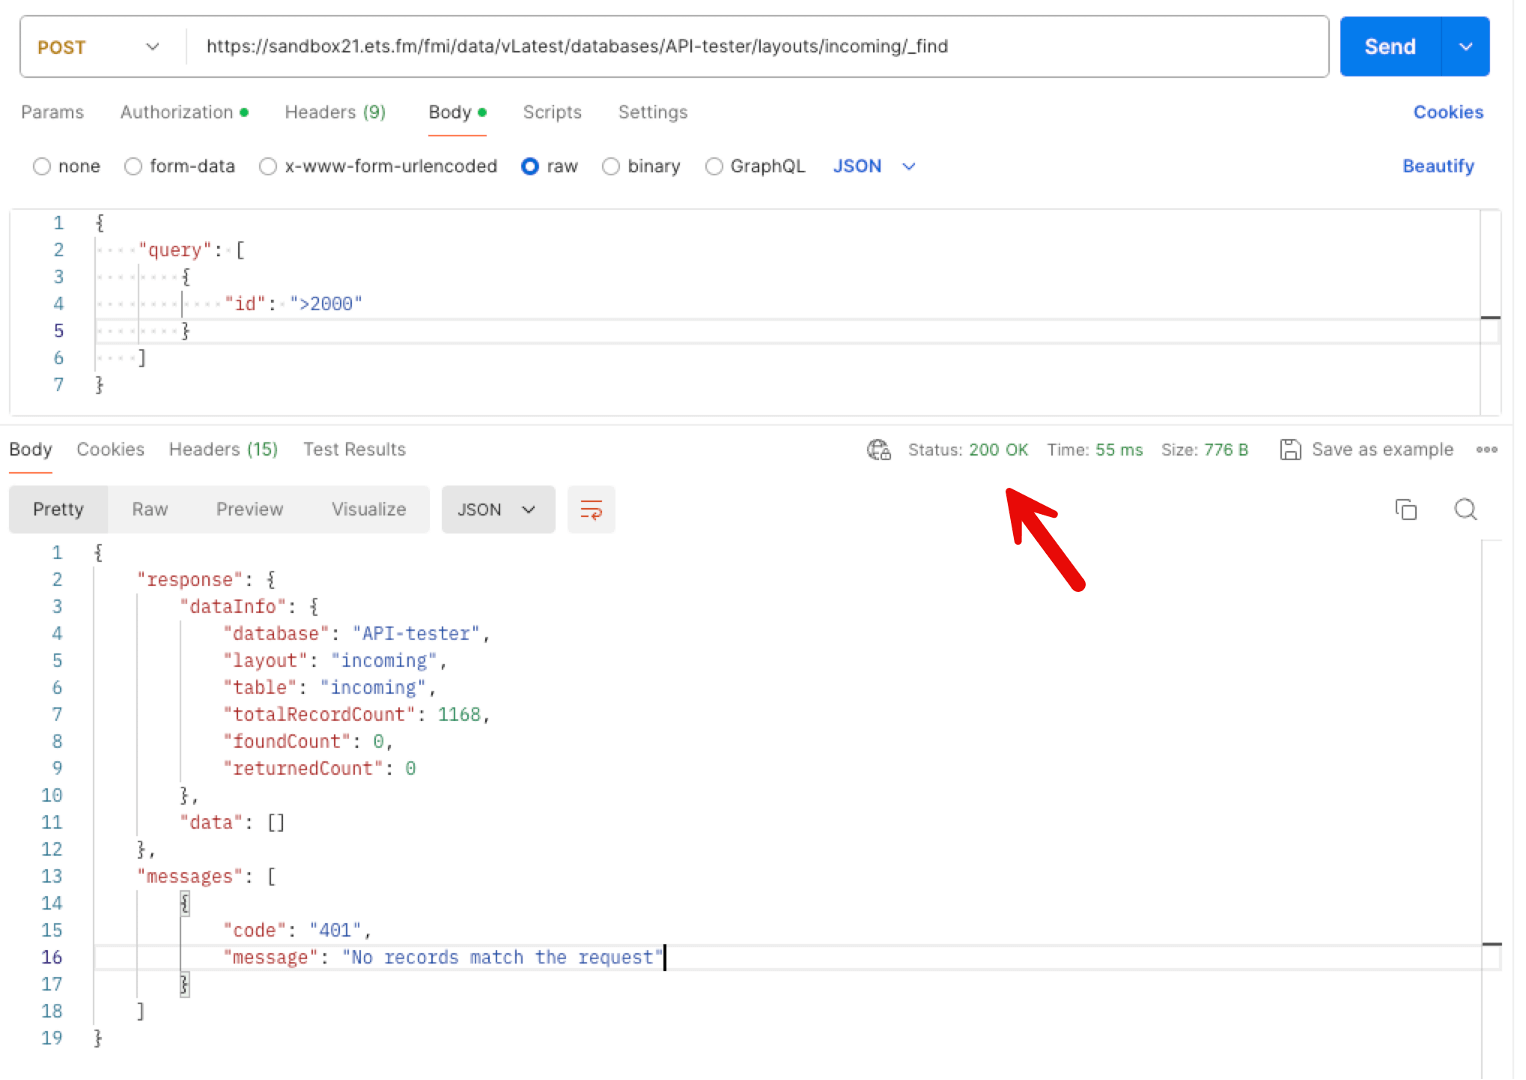This screenshot has width=1526, height=1080.
Task: Switch to Raw response view
Action: (150, 510)
